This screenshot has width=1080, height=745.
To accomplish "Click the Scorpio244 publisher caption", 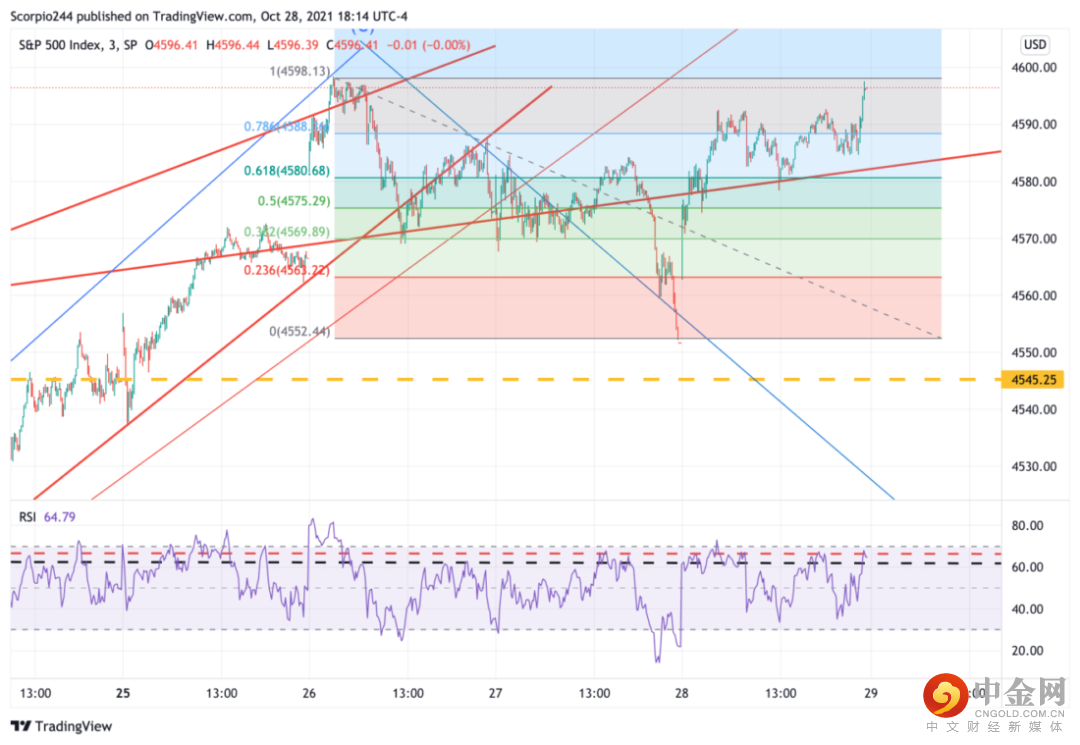I will point(209,16).
